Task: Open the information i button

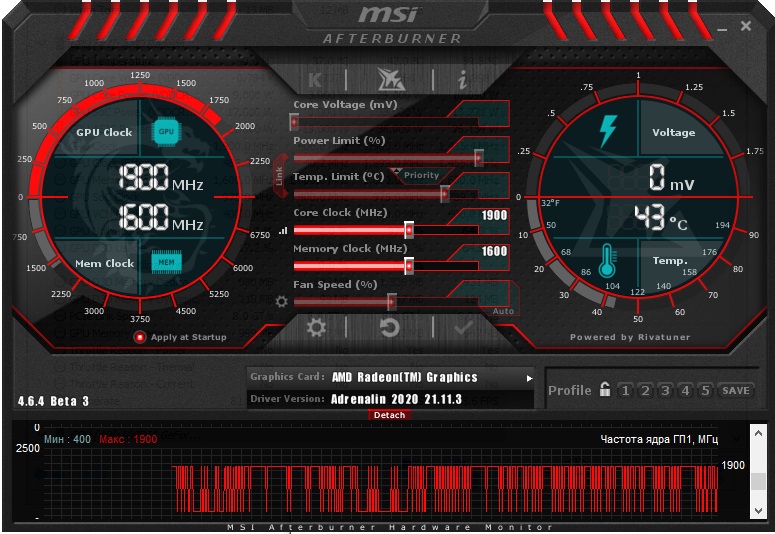Action: click(462, 80)
